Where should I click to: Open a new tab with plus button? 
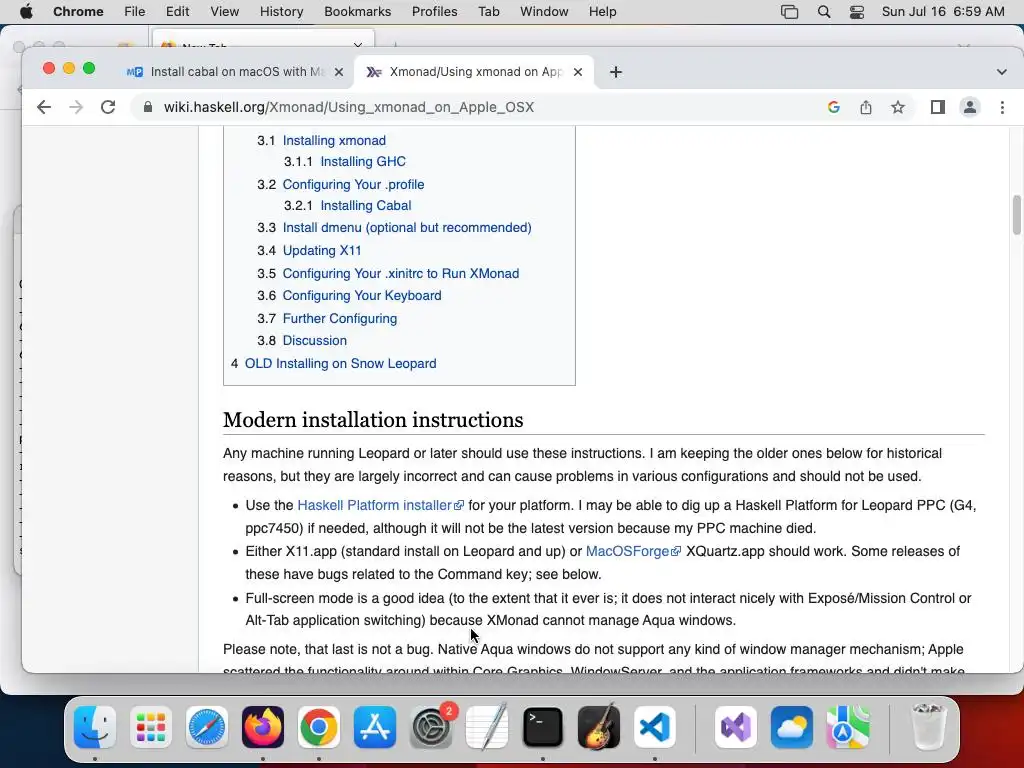coord(616,72)
